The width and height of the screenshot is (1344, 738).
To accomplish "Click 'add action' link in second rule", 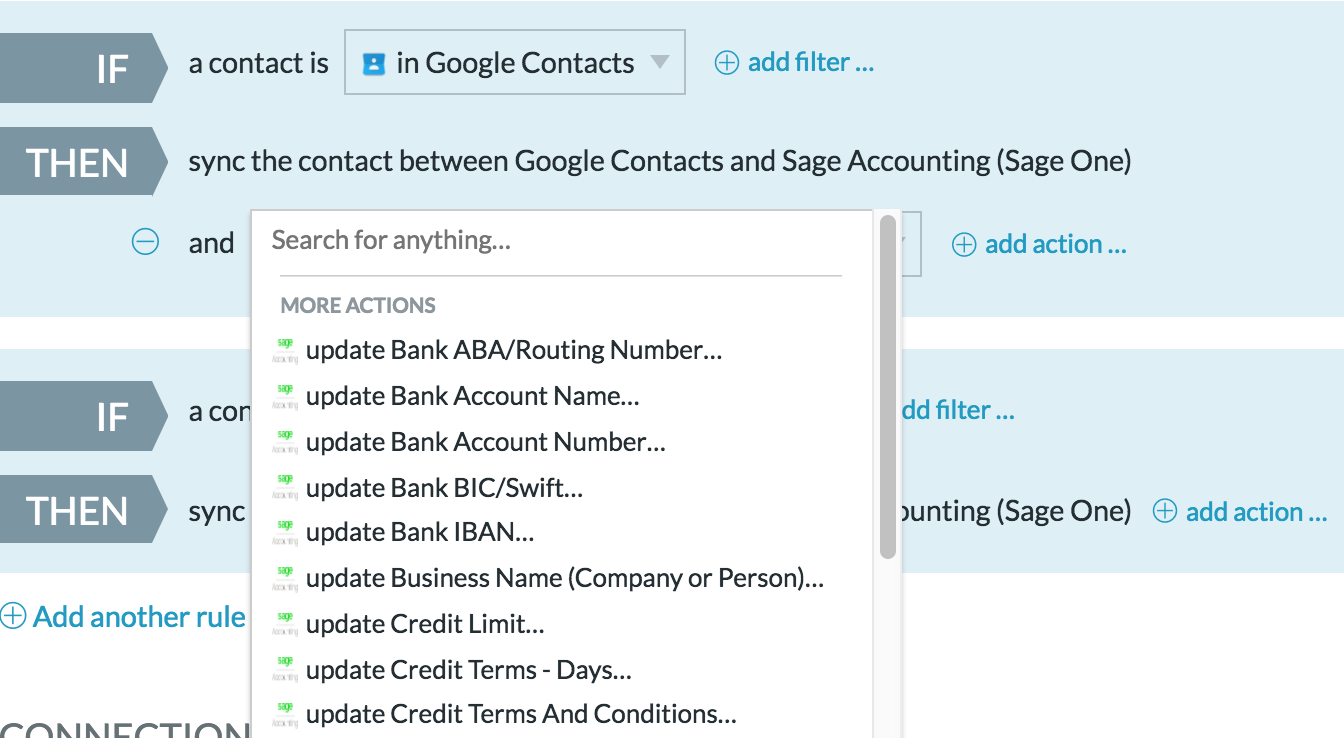I will click(x=1257, y=512).
